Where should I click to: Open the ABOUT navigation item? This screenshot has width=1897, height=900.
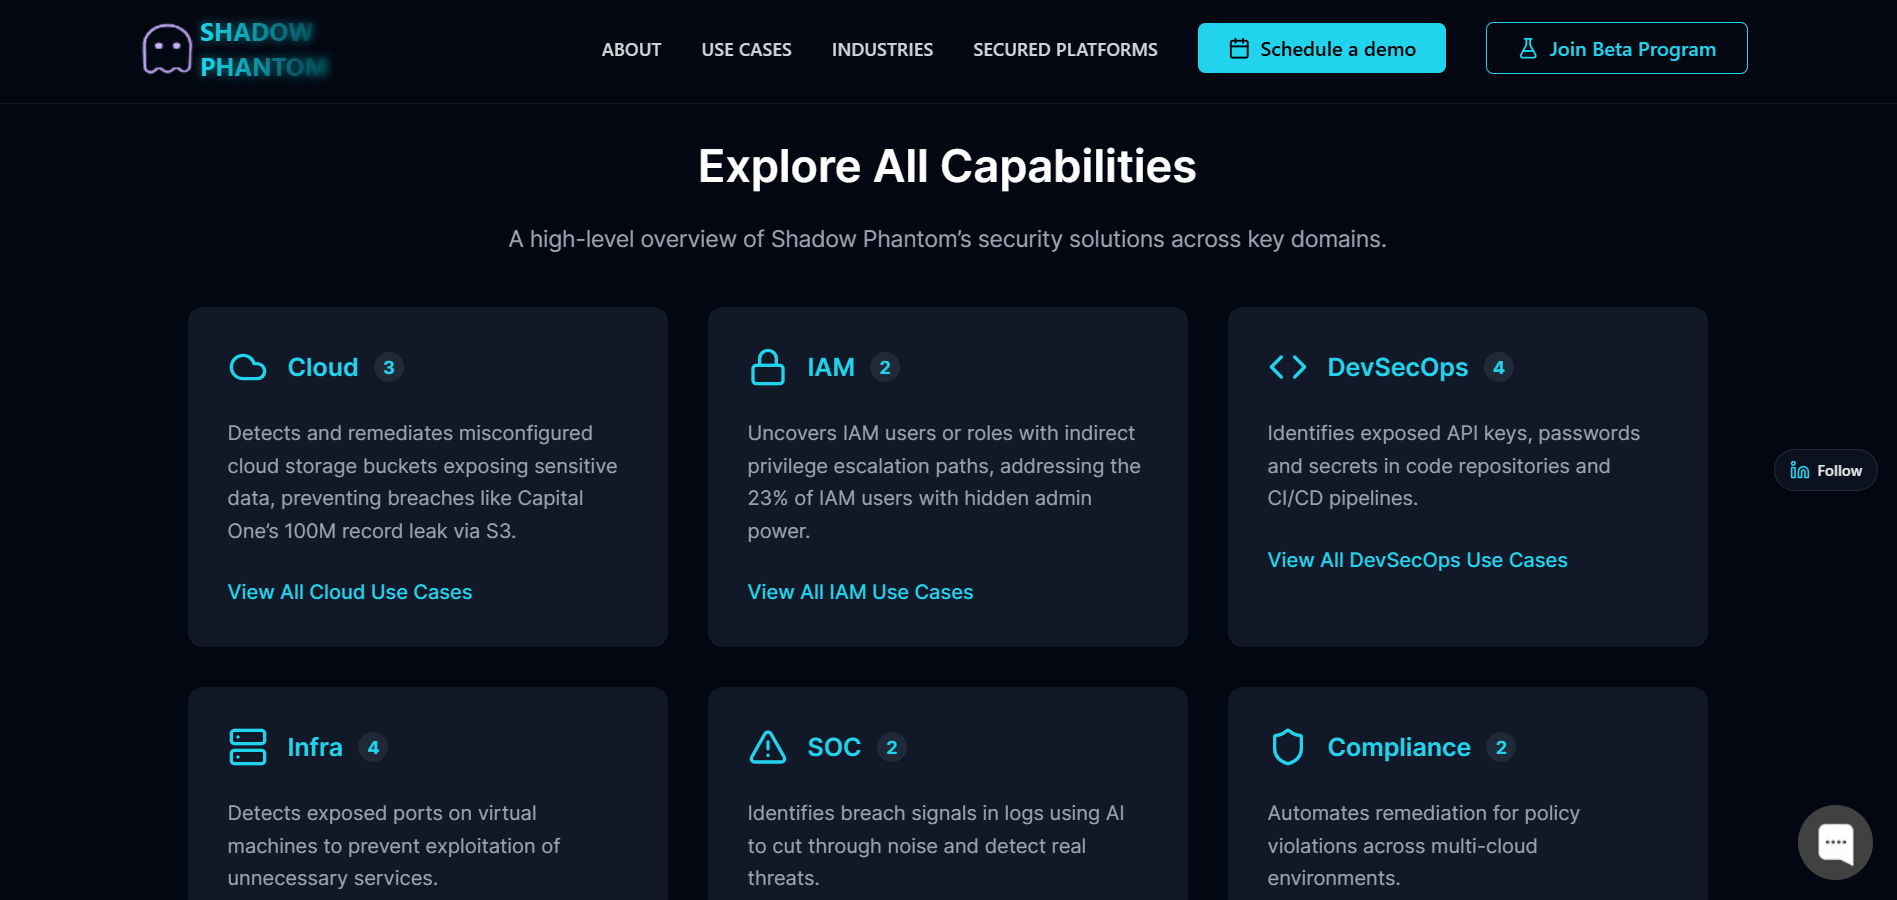(x=630, y=48)
